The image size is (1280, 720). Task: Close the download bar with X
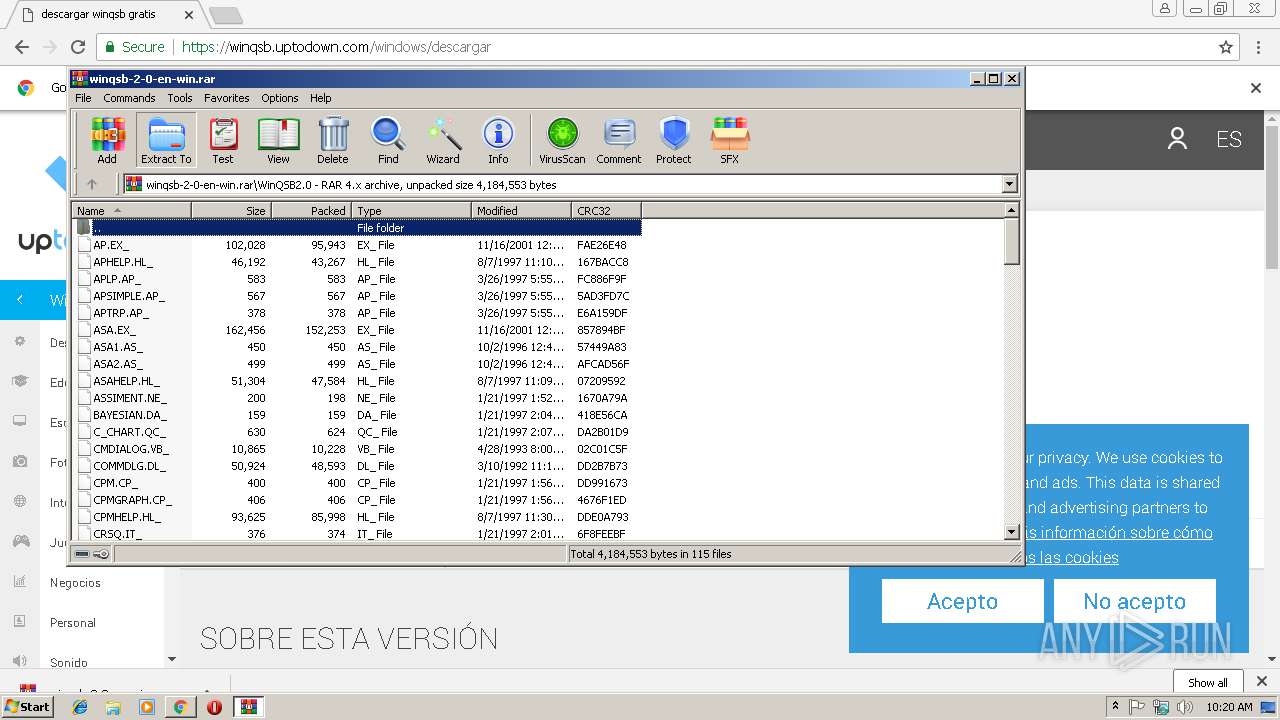point(1261,682)
